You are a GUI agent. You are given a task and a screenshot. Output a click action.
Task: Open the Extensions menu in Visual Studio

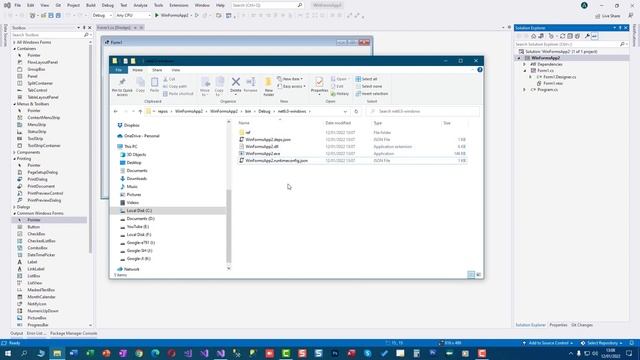coord(179,5)
